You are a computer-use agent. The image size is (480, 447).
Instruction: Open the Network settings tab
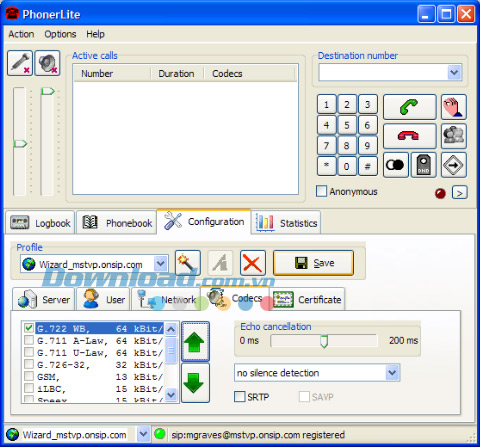point(166,299)
